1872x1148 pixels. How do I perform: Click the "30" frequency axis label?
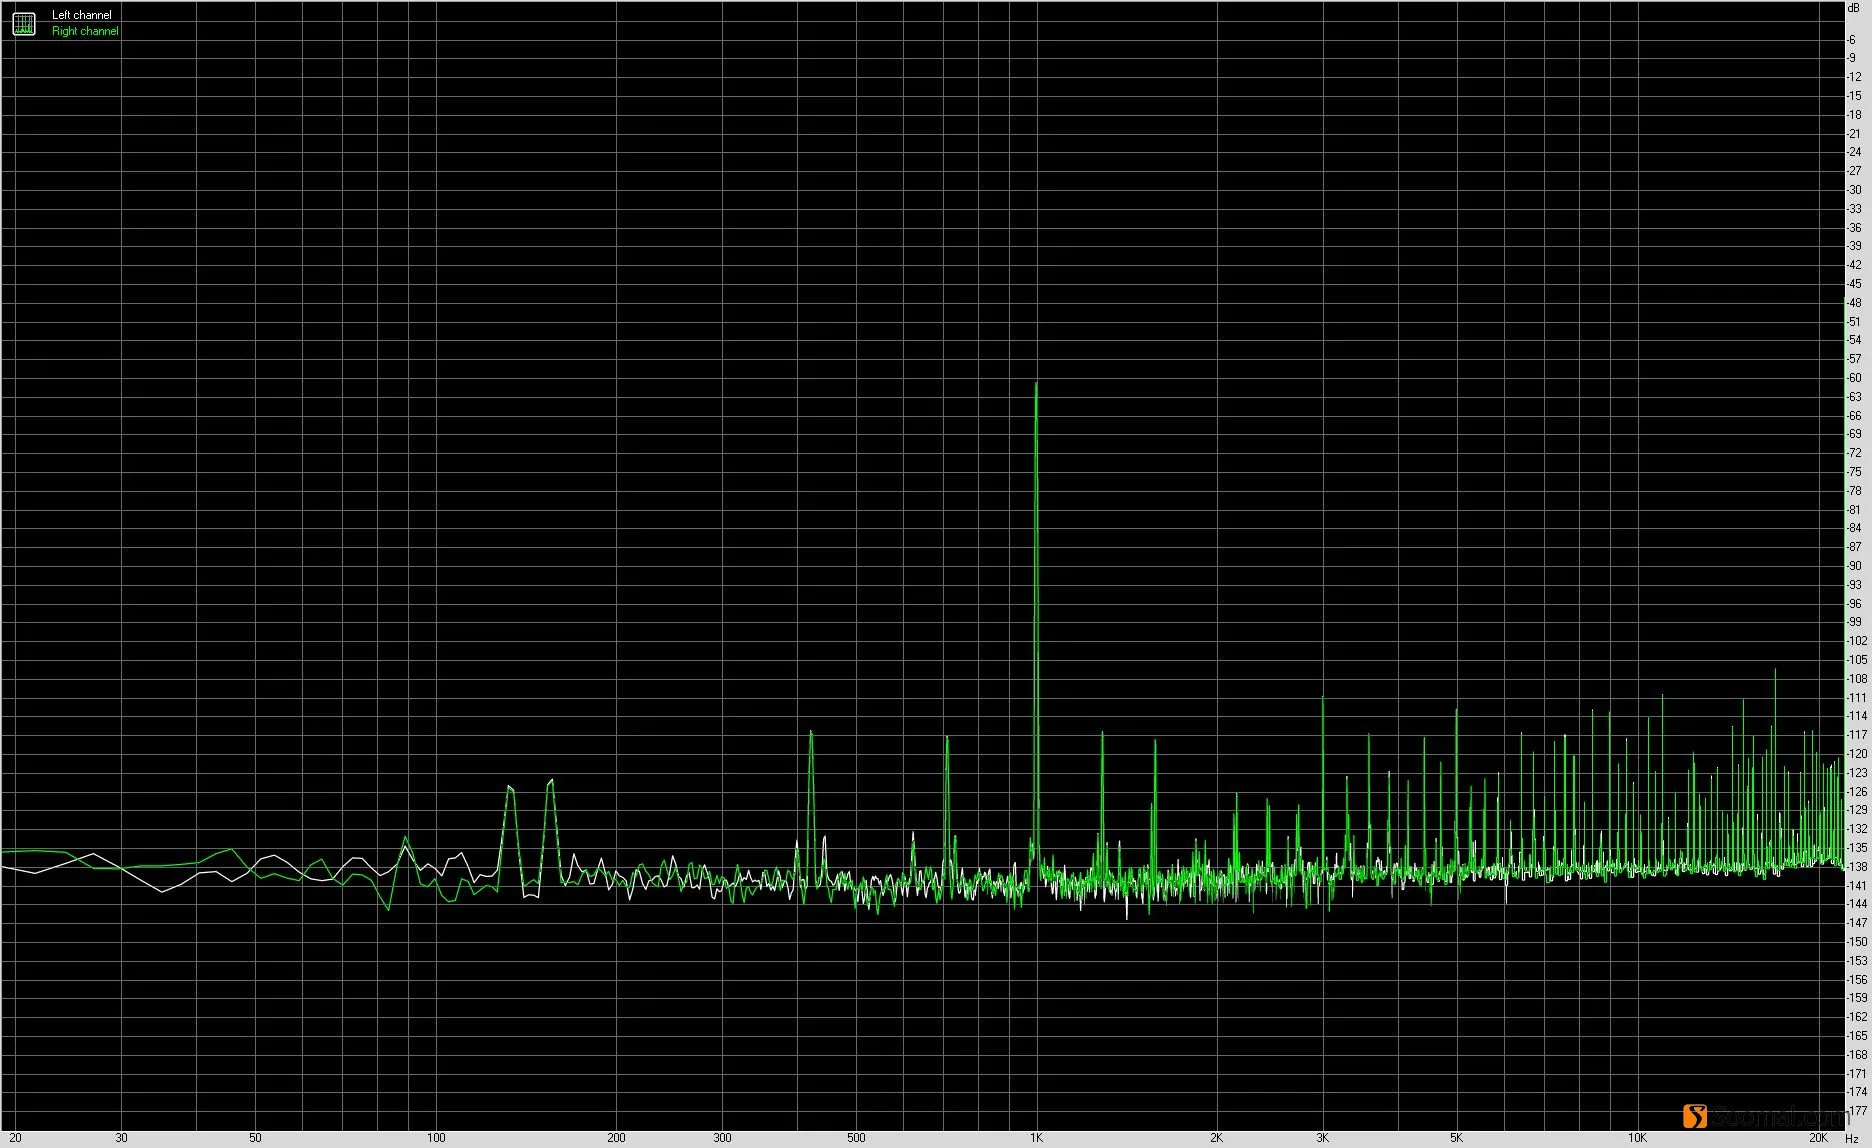(122, 1138)
